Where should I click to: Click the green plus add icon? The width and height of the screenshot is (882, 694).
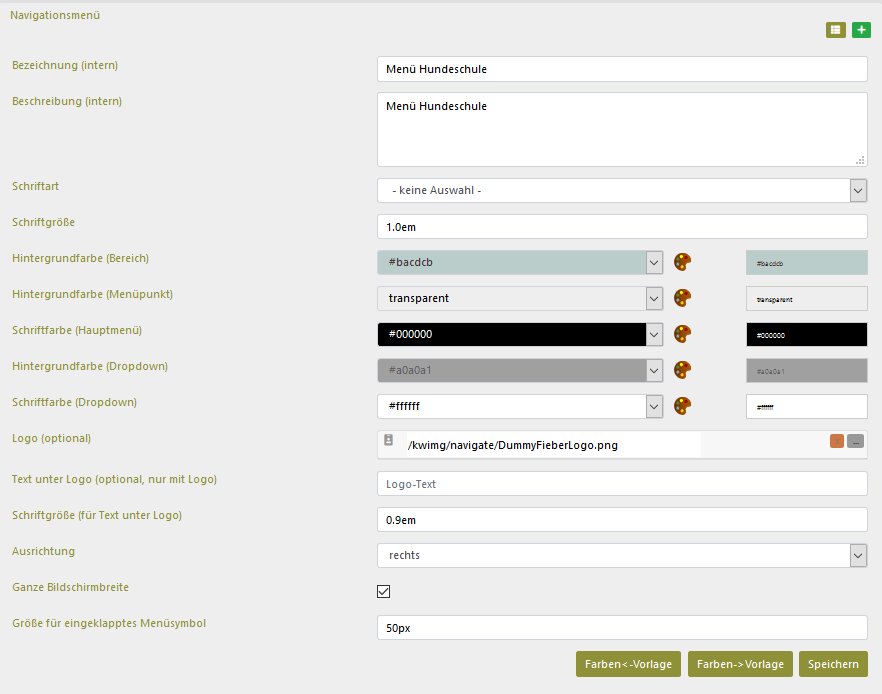tap(860, 31)
